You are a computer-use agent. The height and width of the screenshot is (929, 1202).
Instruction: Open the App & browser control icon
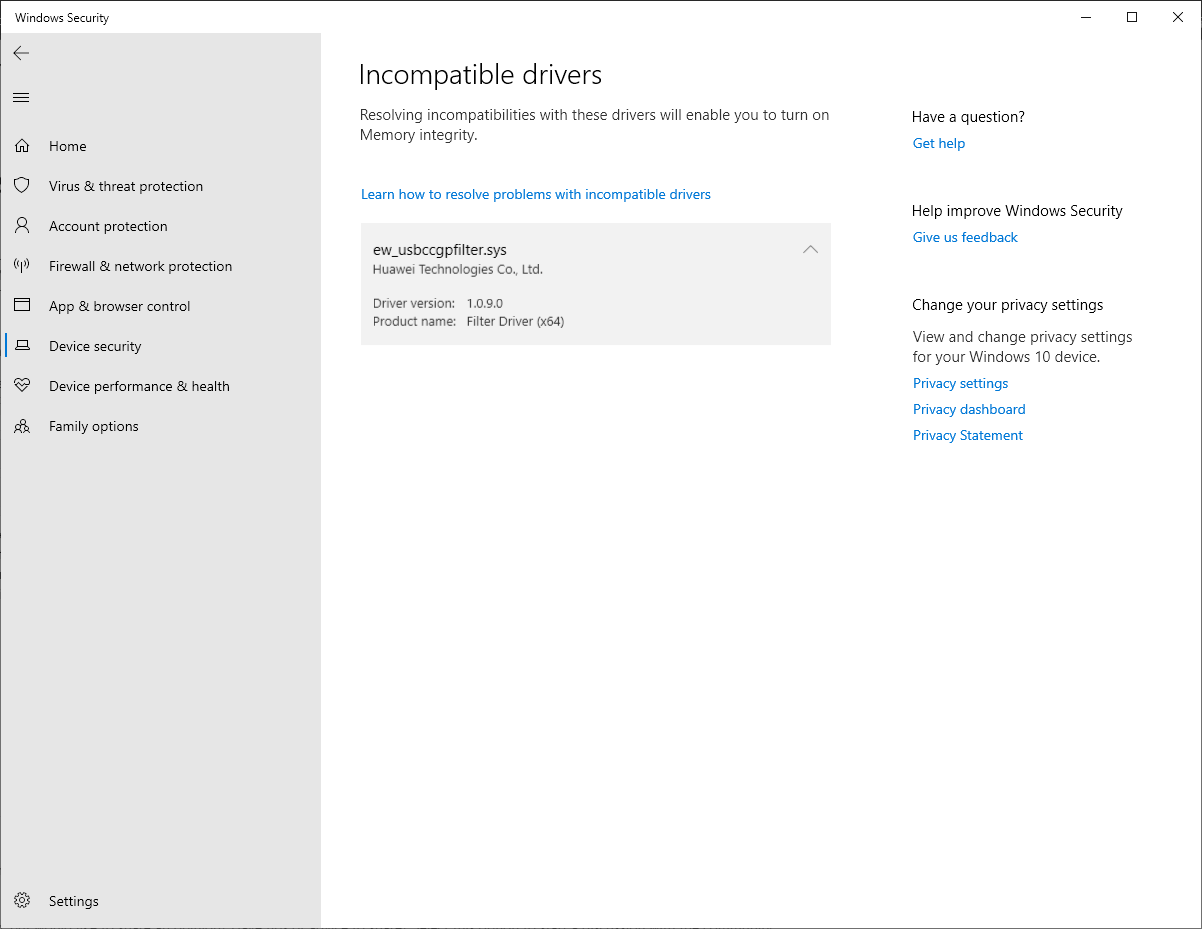click(x=22, y=306)
